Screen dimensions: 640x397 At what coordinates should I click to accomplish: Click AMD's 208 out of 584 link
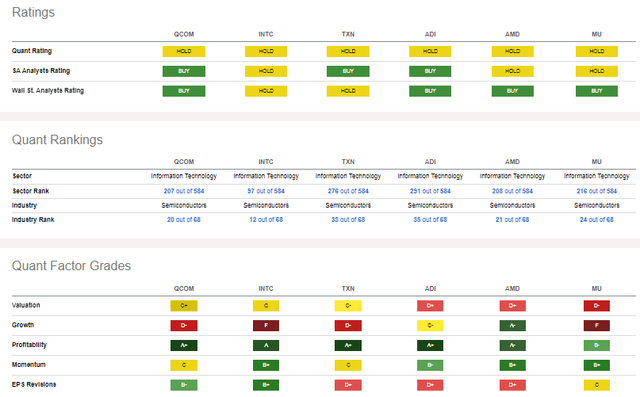(x=512, y=191)
